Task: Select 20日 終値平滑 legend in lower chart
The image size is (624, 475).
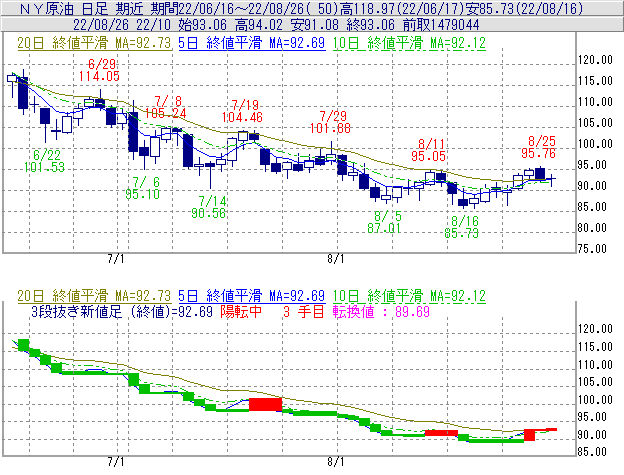Action: 94,296
